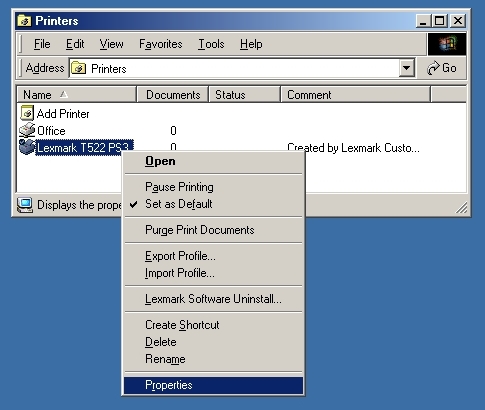Expand the Address bar dropdown arrow
This screenshot has width=485, height=410.
[x=407, y=68]
